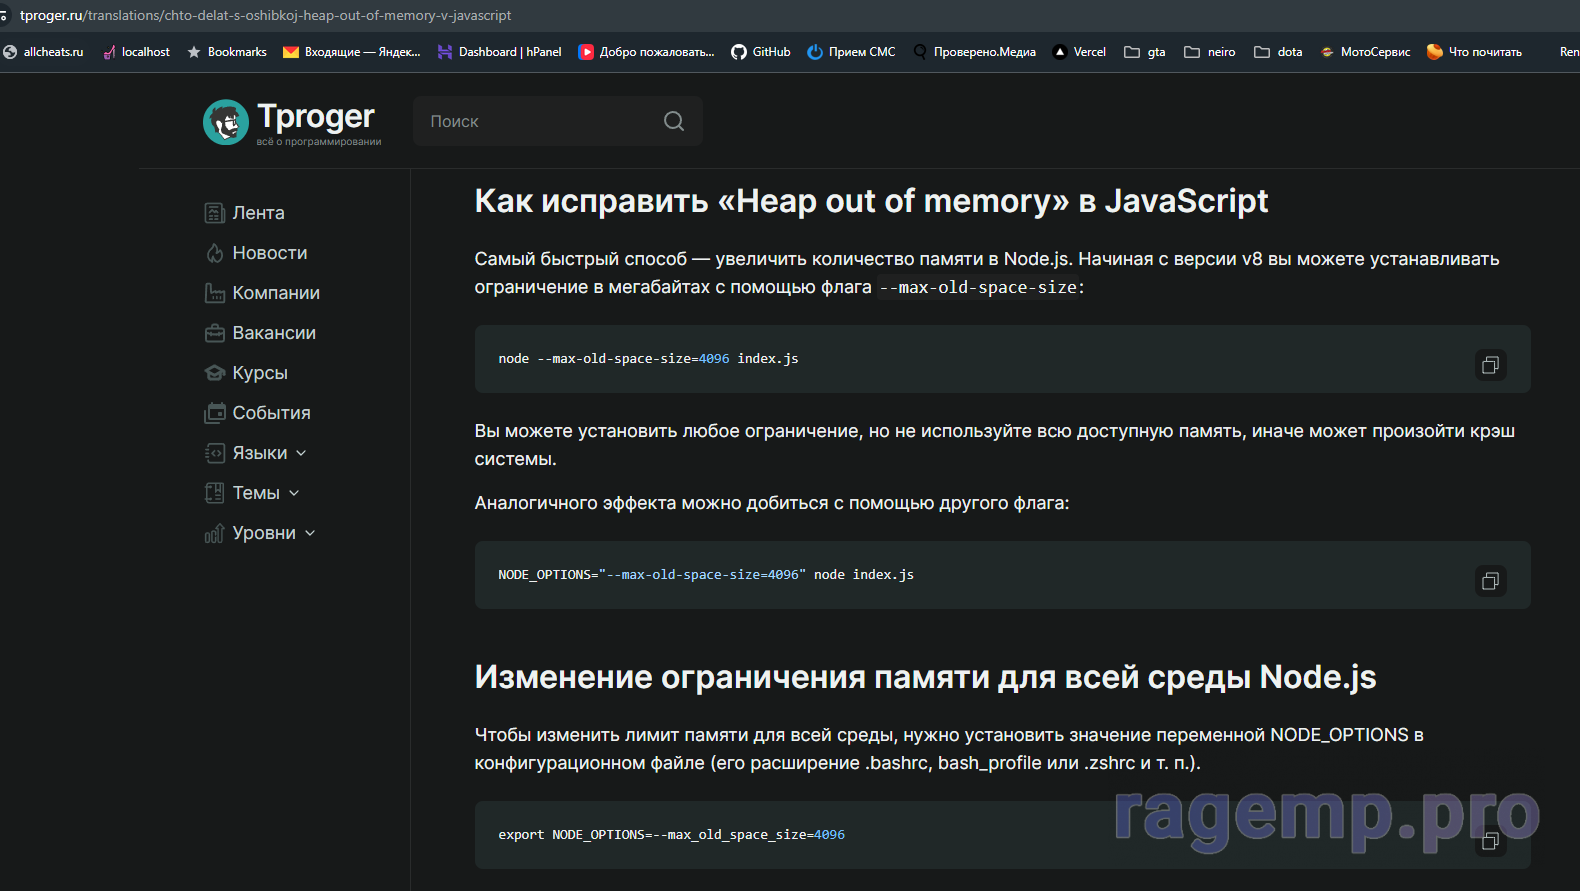Click the Курсы graduation cap icon
Screen dimensions: 1580x891
pyautogui.click(x=214, y=373)
